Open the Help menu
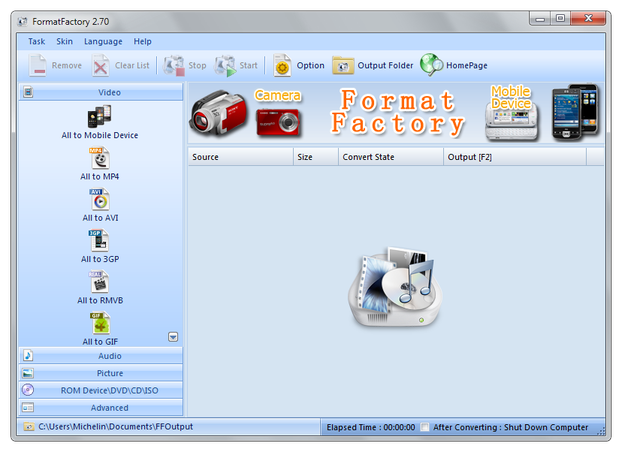Screen dimensions: 625x455 point(142,41)
